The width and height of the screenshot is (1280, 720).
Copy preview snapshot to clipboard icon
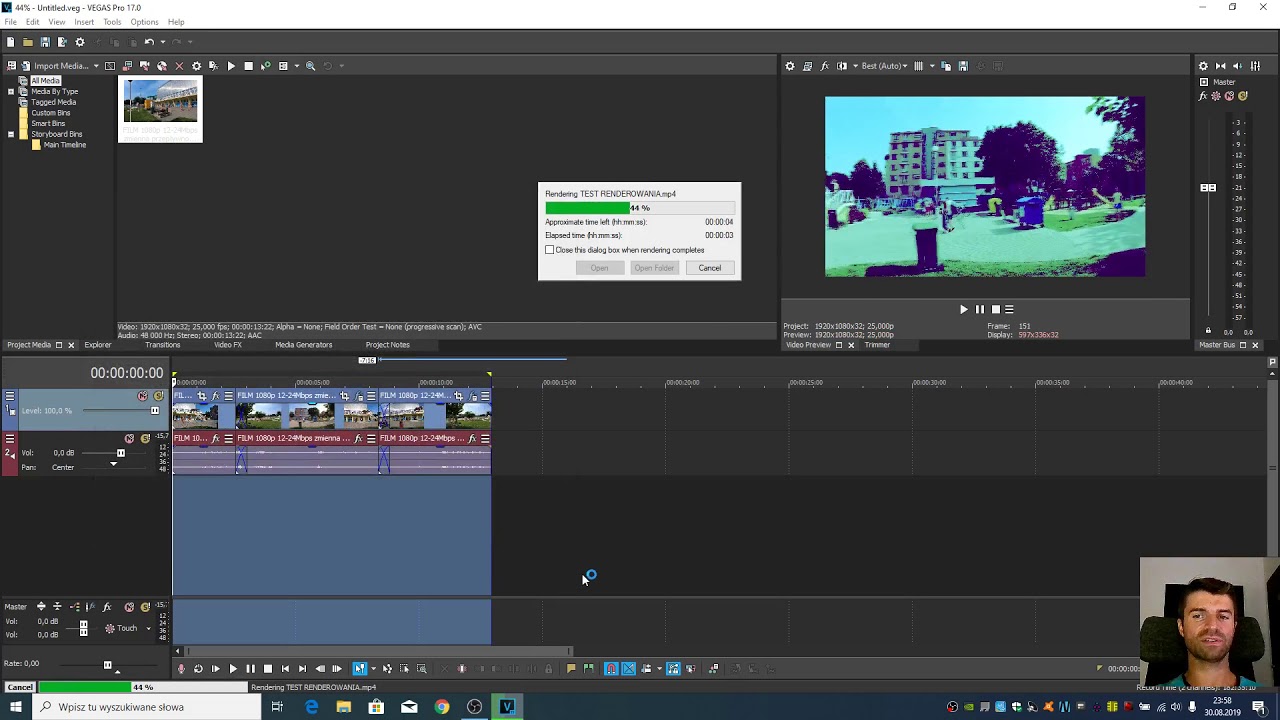click(946, 66)
